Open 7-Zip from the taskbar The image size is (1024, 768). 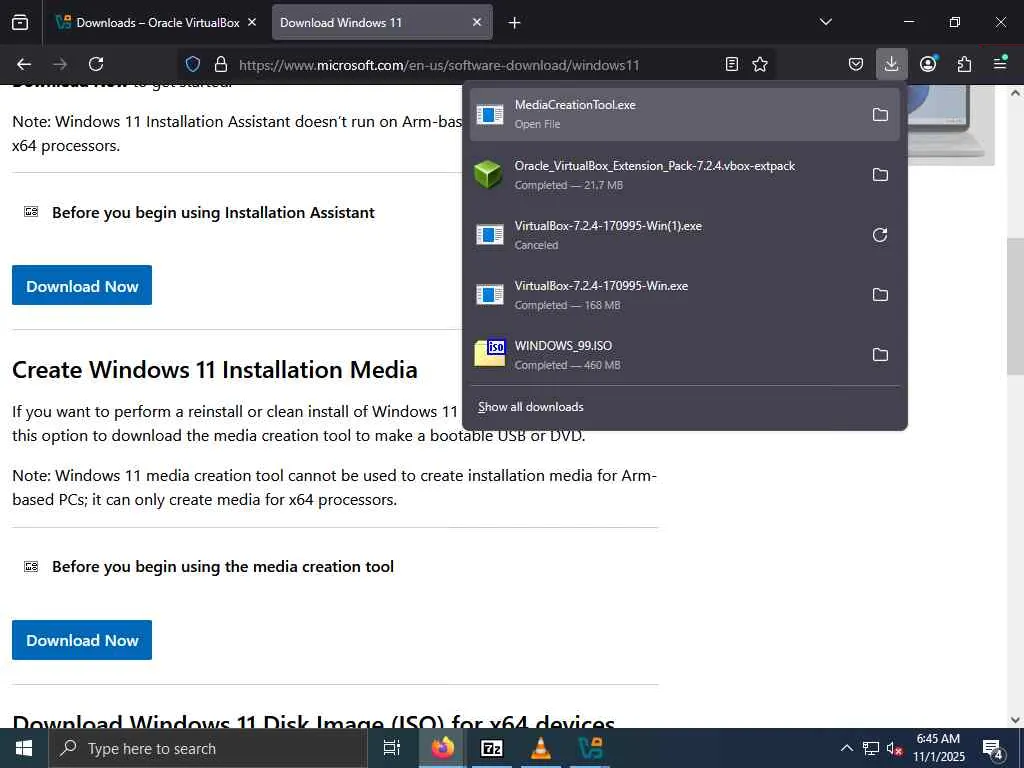tap(491, 748)
